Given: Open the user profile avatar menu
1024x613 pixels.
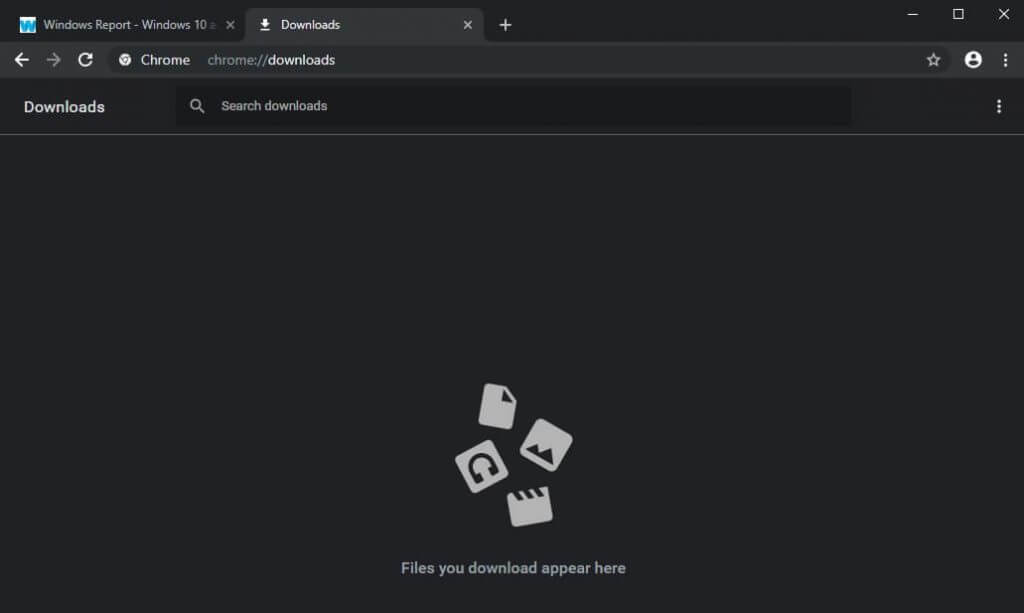Looking at the screenshot, I should (x=973, y=60).
